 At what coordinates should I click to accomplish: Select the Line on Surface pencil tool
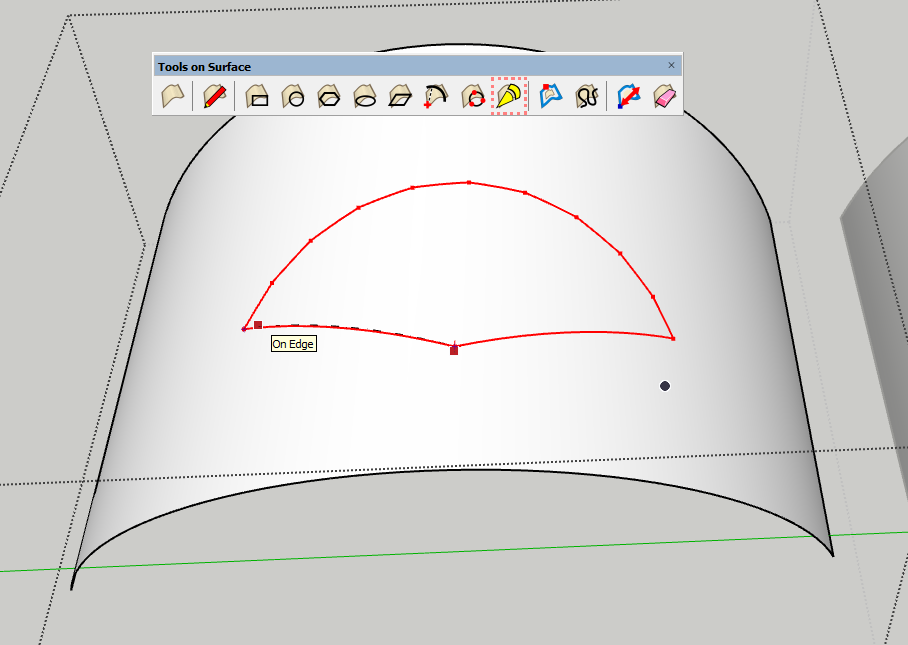214,97
